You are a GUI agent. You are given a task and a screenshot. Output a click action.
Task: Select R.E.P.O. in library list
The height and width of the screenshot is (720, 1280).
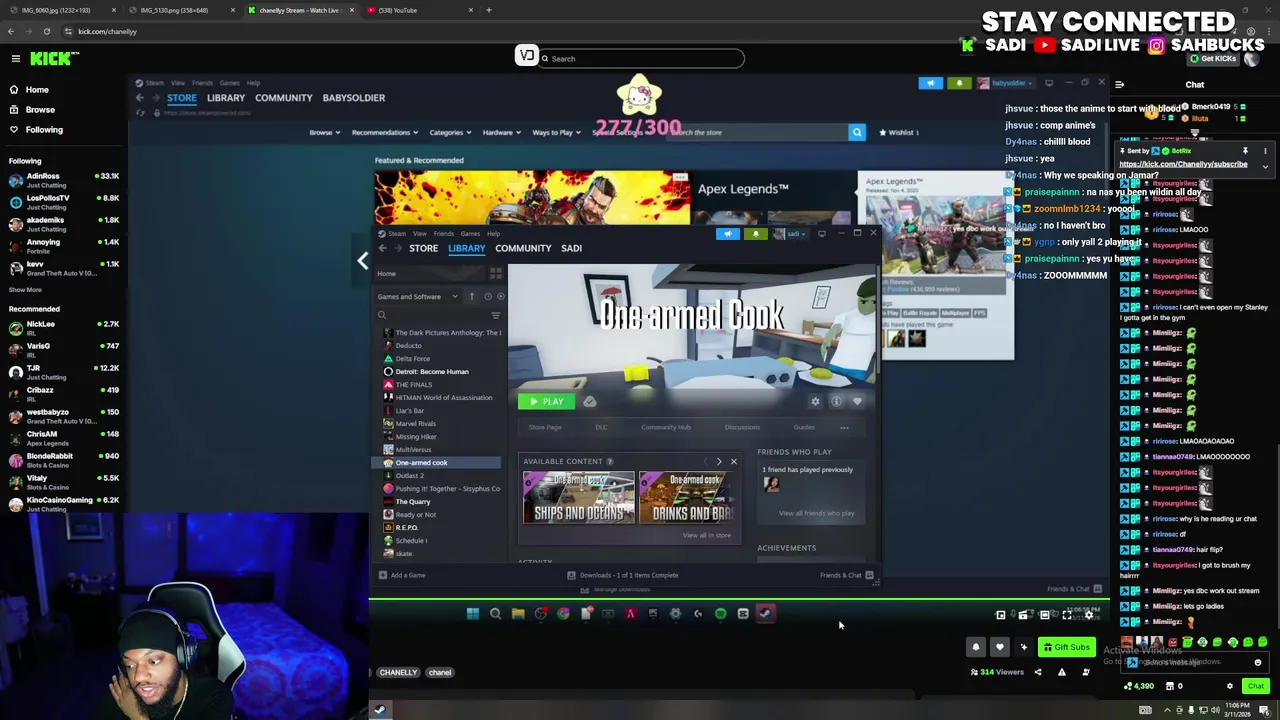pyautogui.click(x=406, y=527)
